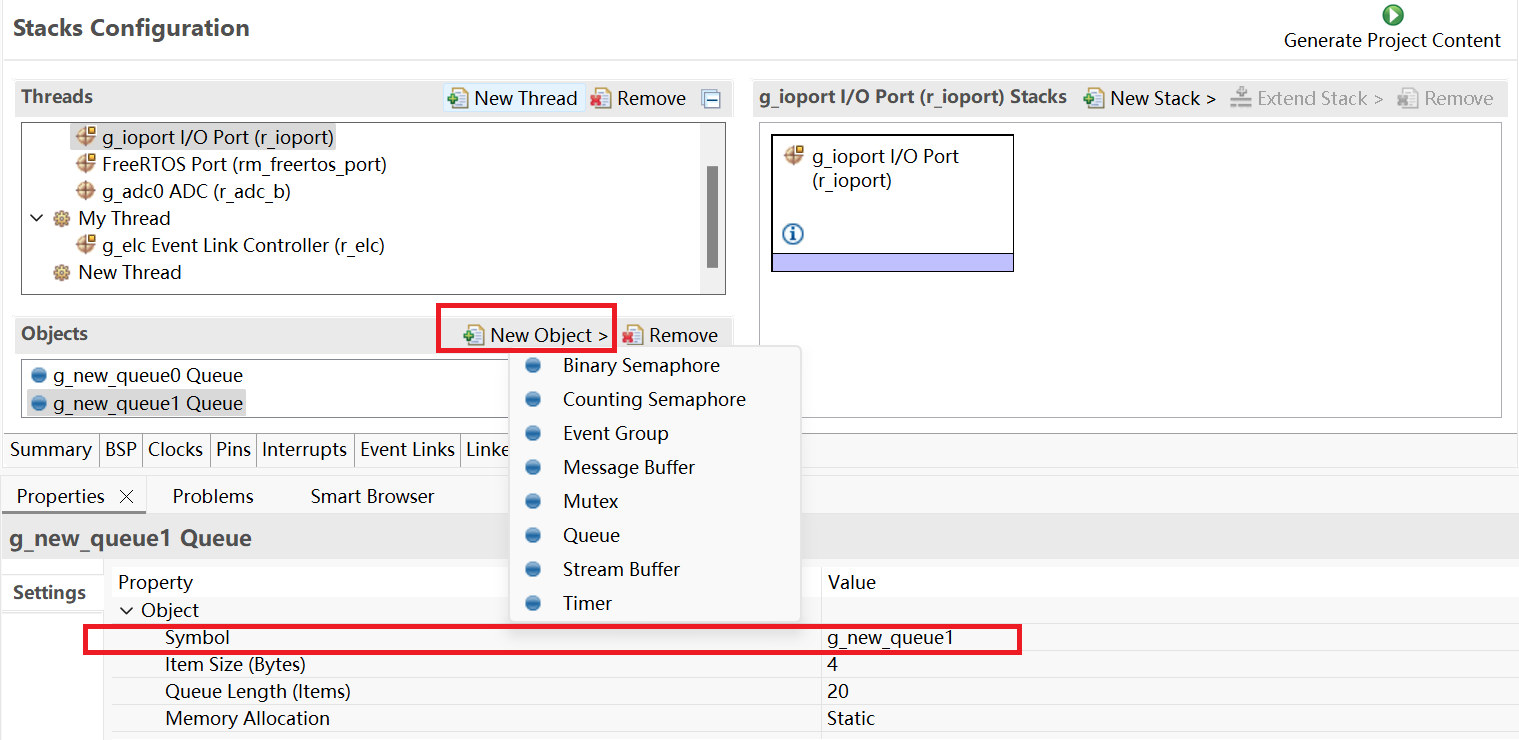Switch to the Event Links tab
Viewport: 1519px width, 740px height.
point(407,449)
